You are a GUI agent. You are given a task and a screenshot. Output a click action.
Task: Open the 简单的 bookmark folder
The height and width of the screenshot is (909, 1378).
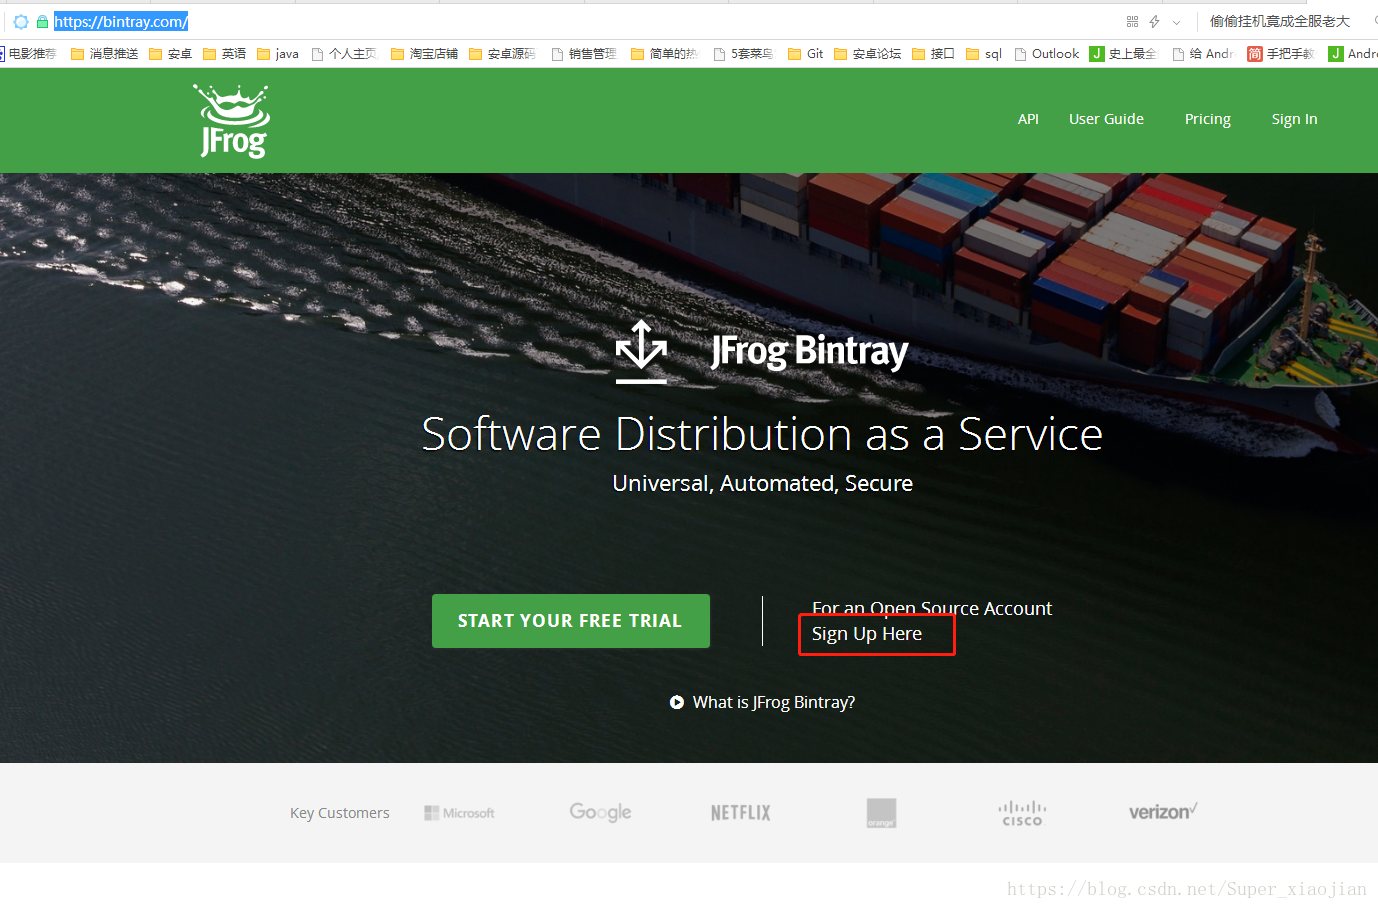click(x=664, y=54)
